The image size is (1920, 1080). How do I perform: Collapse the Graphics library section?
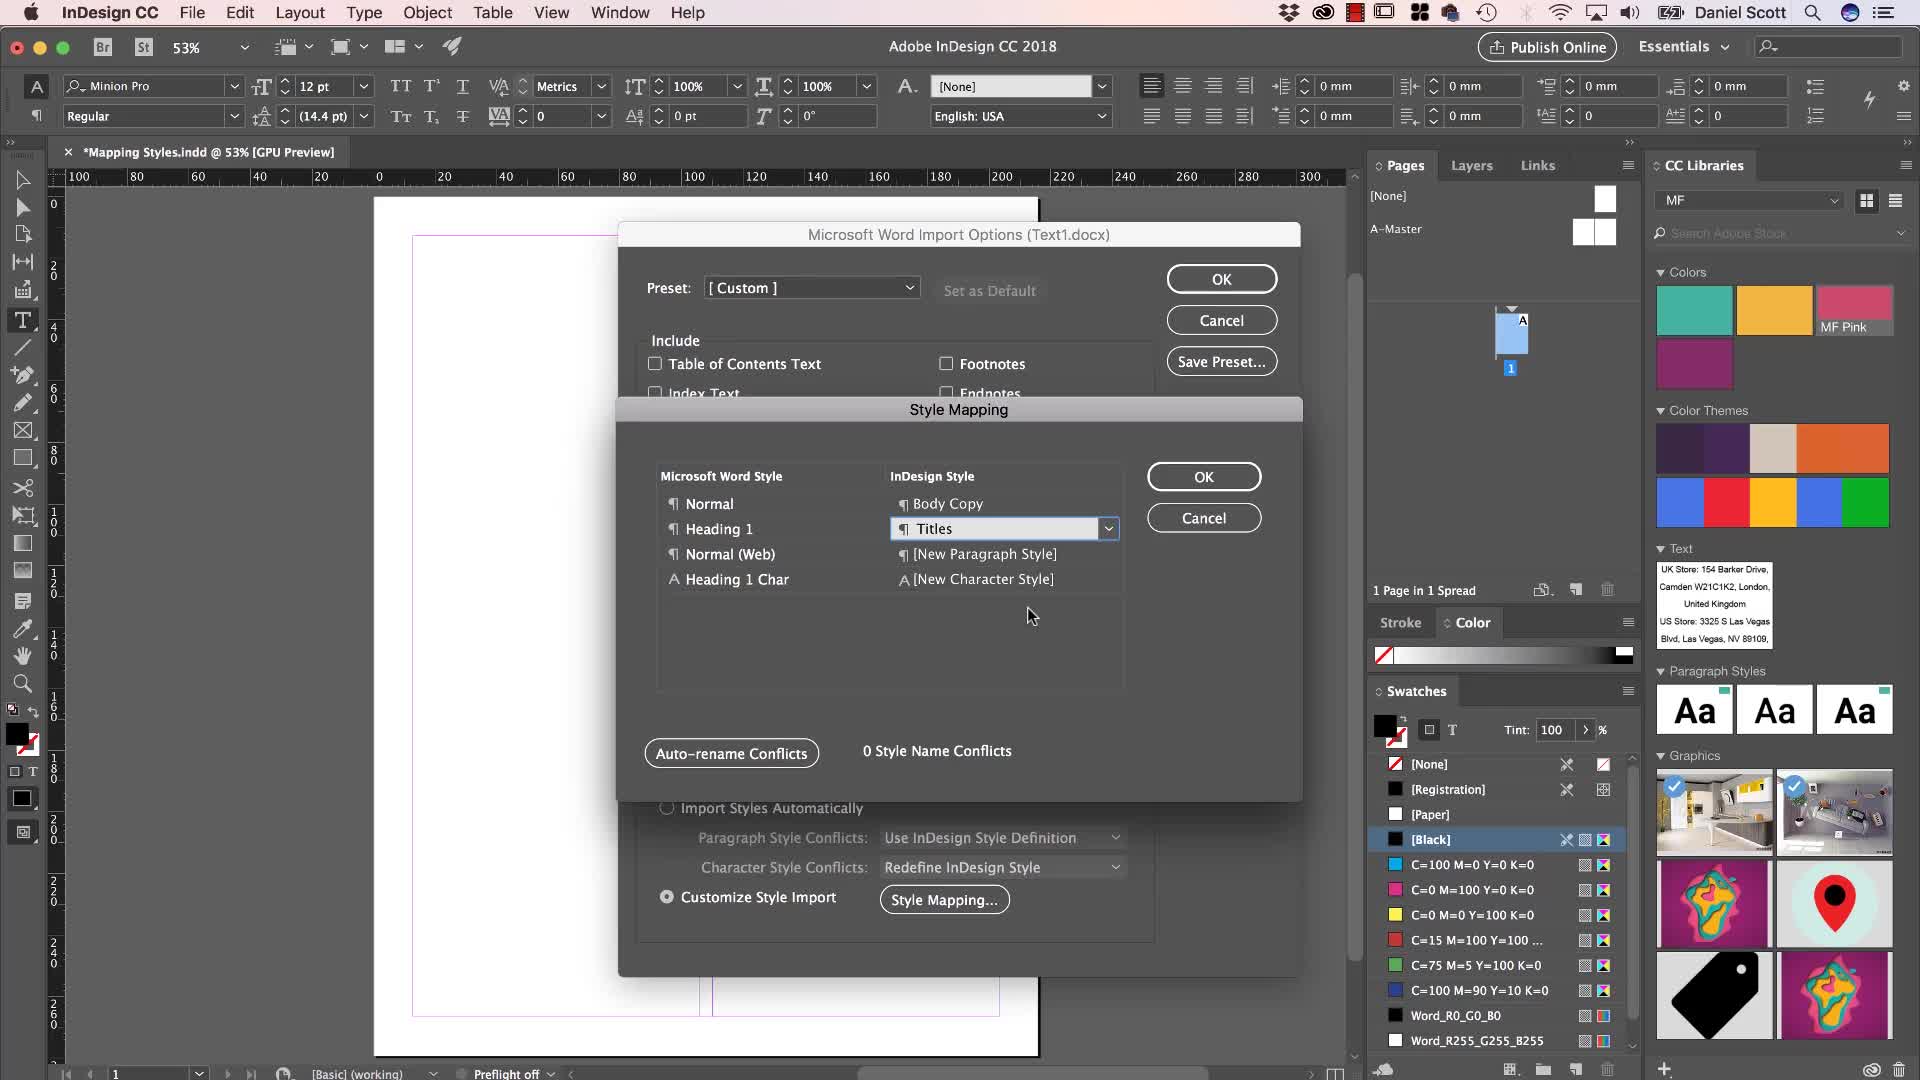click(1661, 756)
